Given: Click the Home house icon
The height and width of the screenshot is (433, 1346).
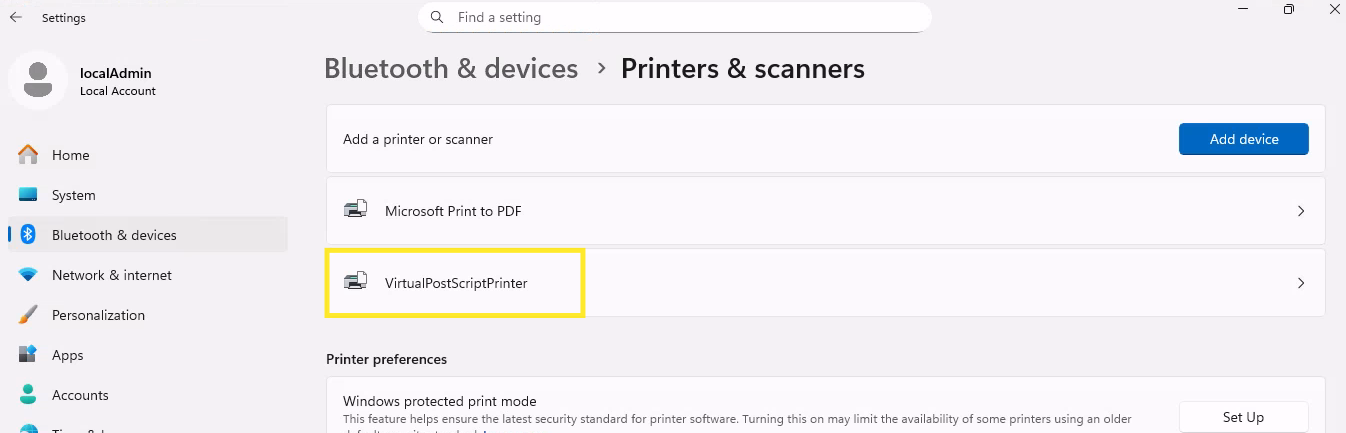Looking at the screenshot, I should [x=28, y=155].
